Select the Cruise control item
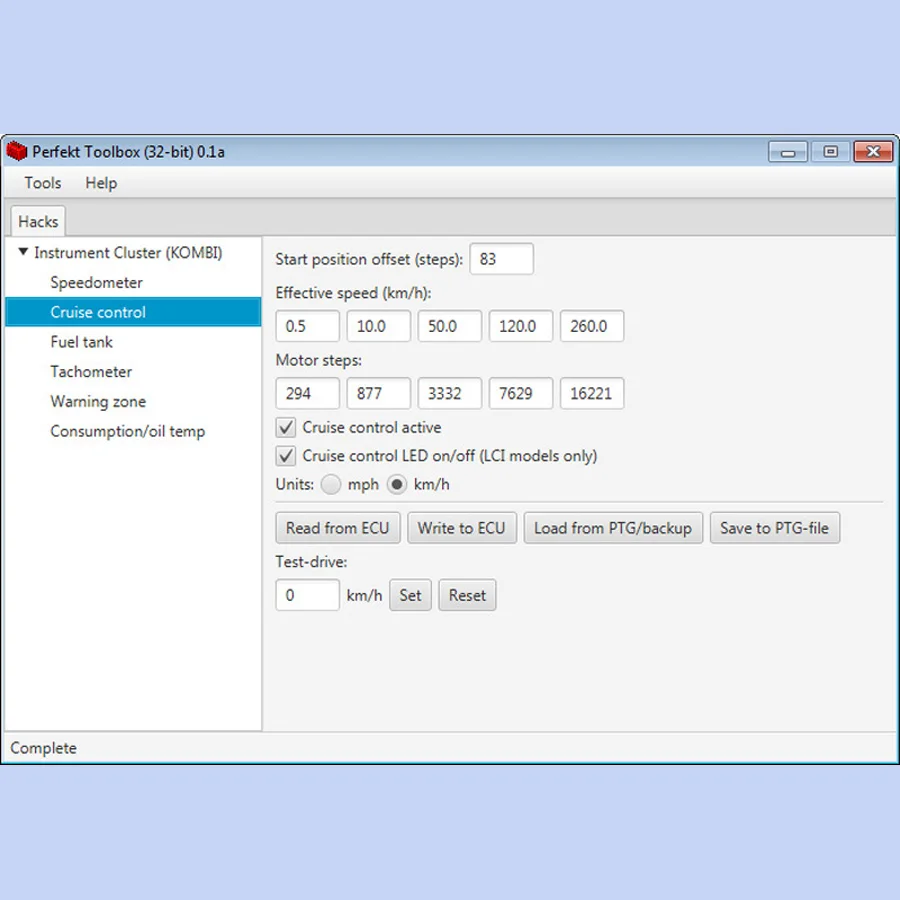 [133, 312]
